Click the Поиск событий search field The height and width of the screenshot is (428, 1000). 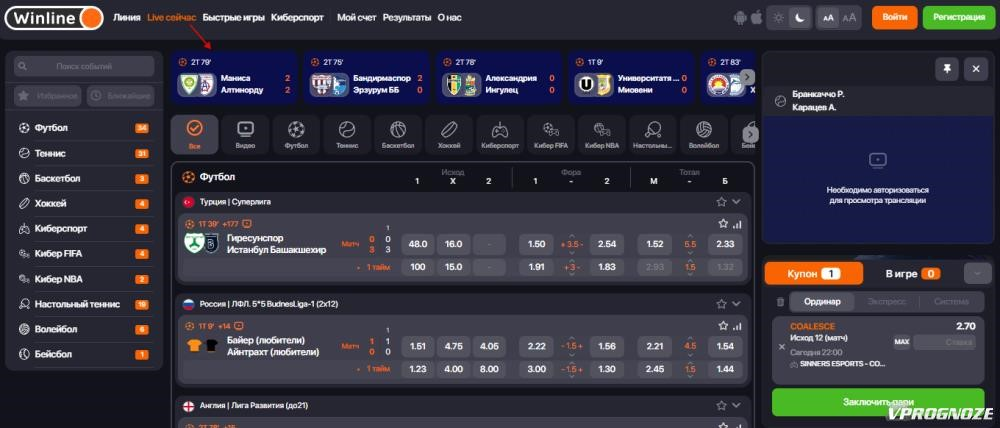84,66
